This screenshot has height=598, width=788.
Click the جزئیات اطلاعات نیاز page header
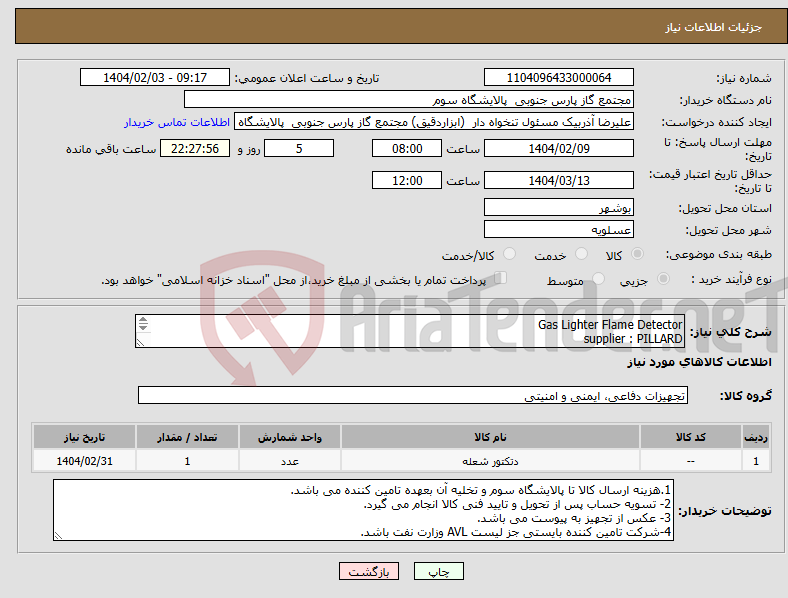click(x=713, y=27)
